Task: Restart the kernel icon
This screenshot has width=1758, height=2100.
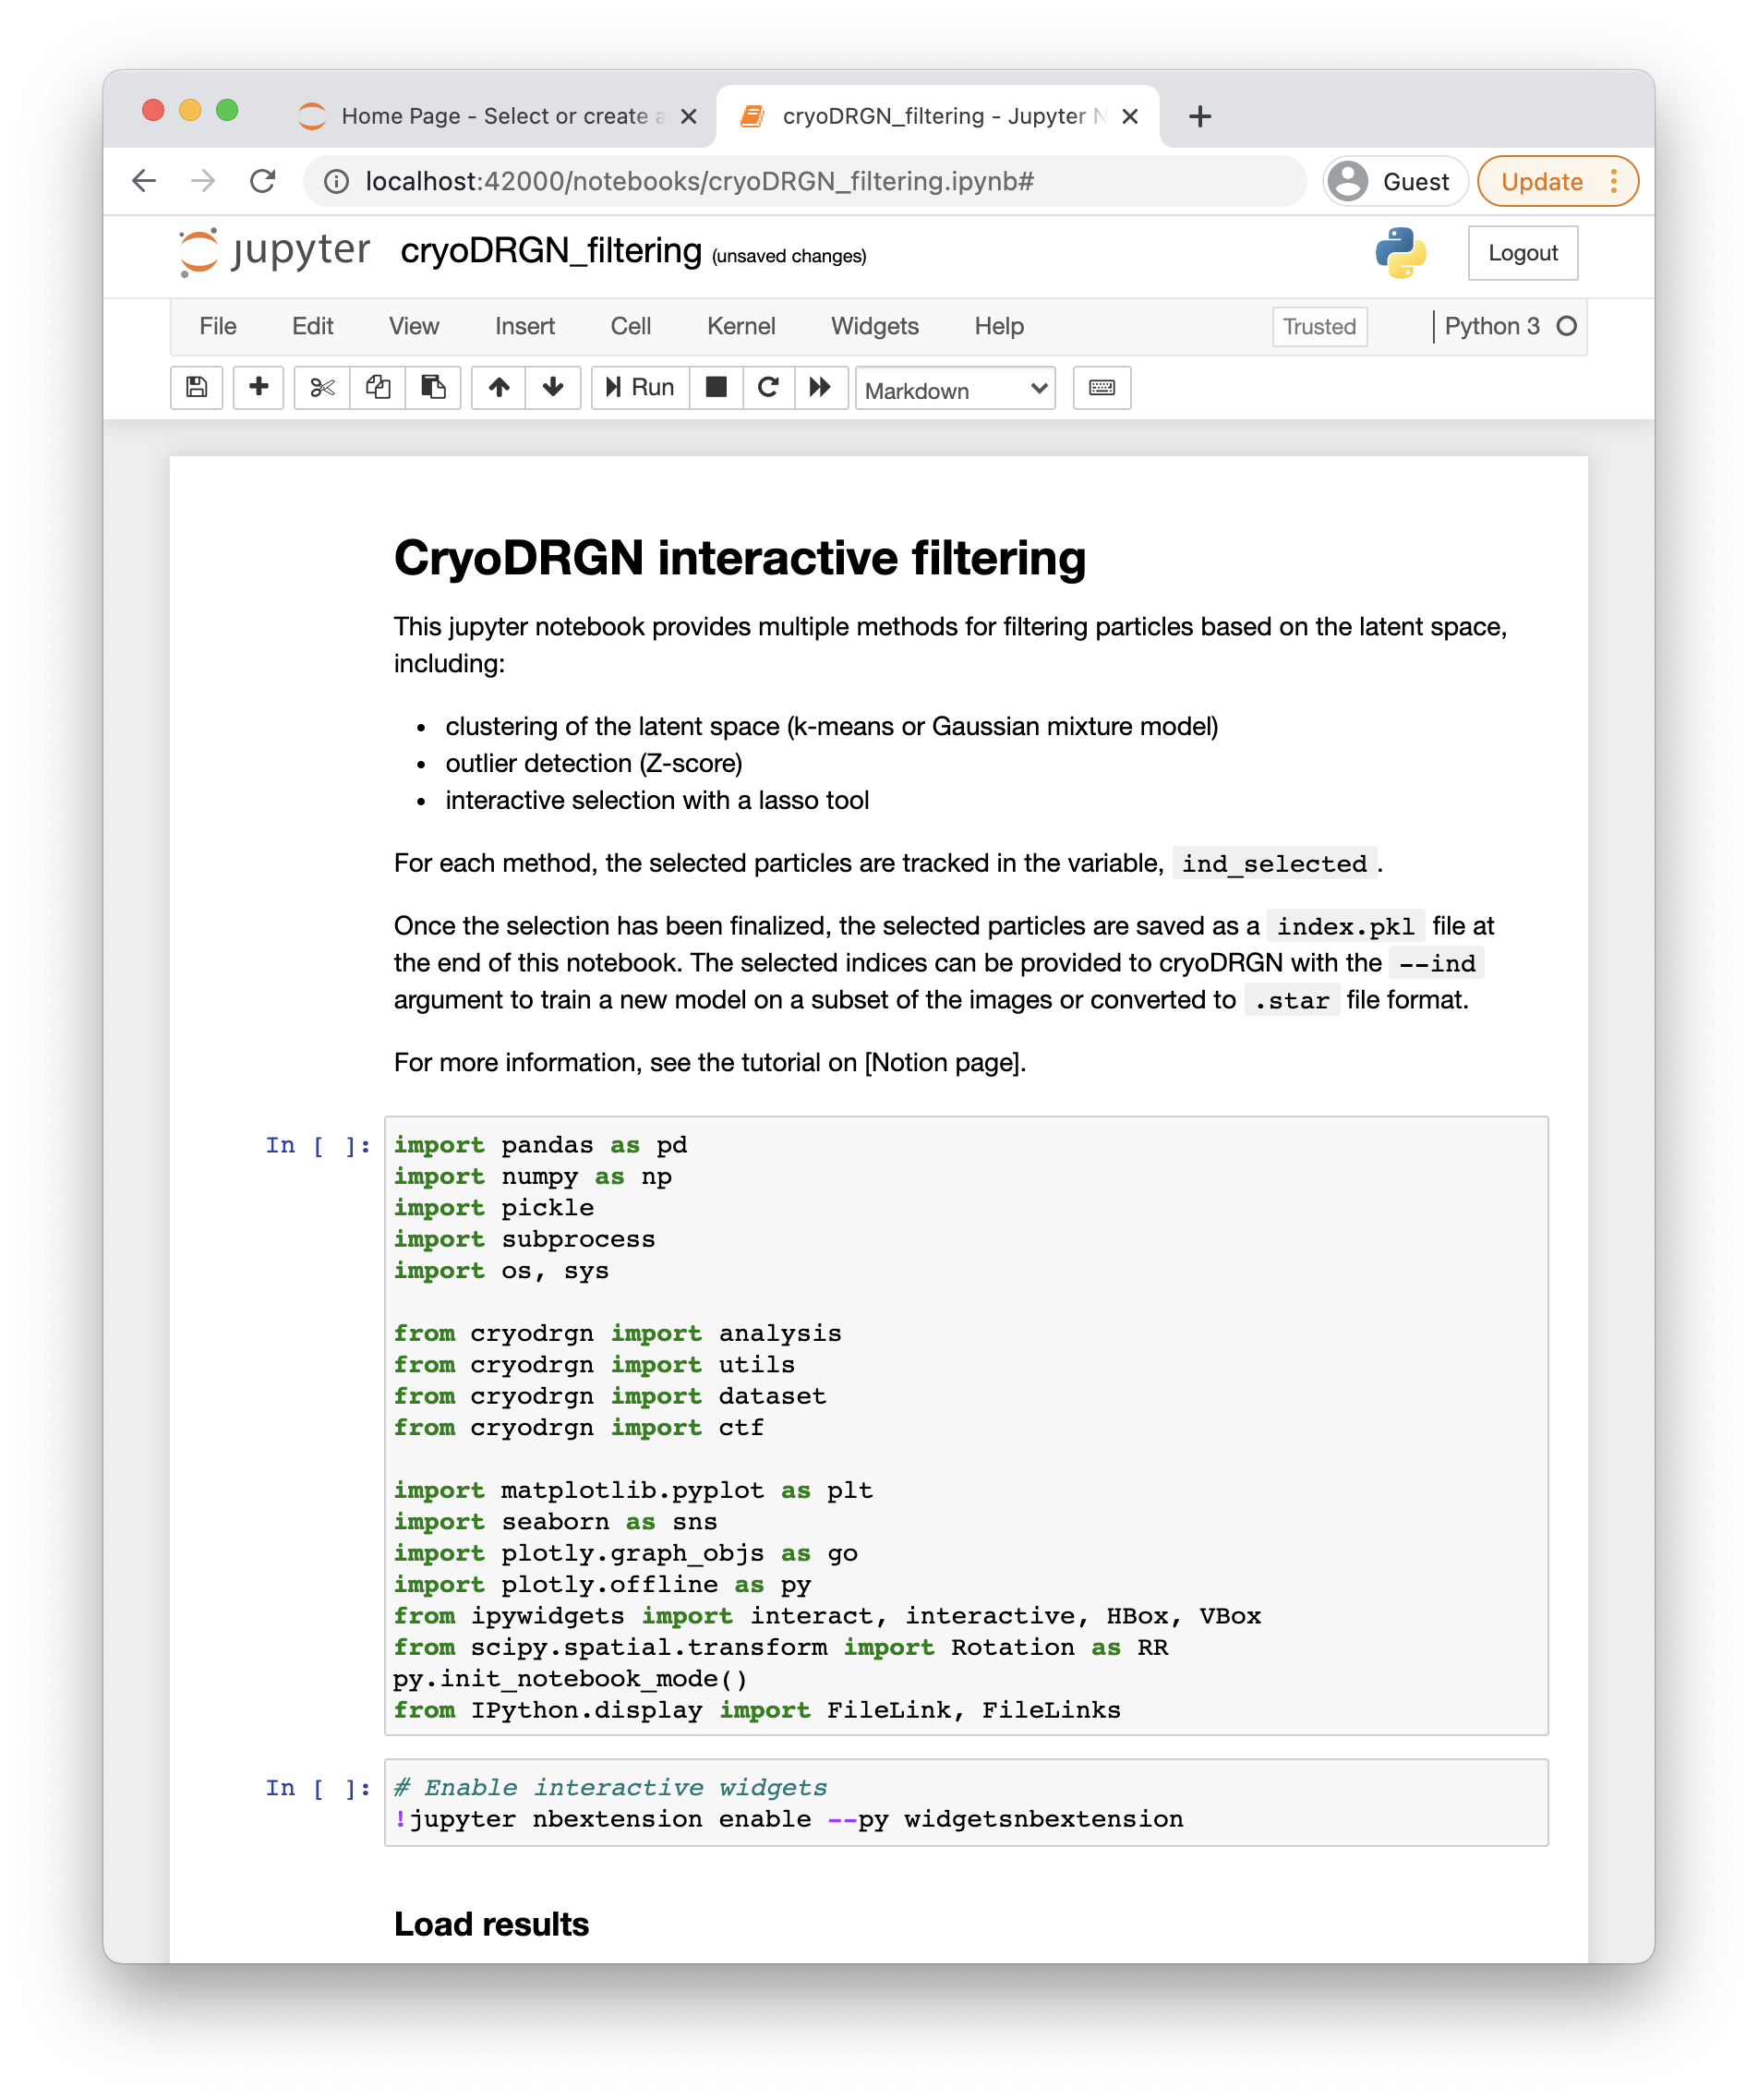Action: [x=768, y=387]
